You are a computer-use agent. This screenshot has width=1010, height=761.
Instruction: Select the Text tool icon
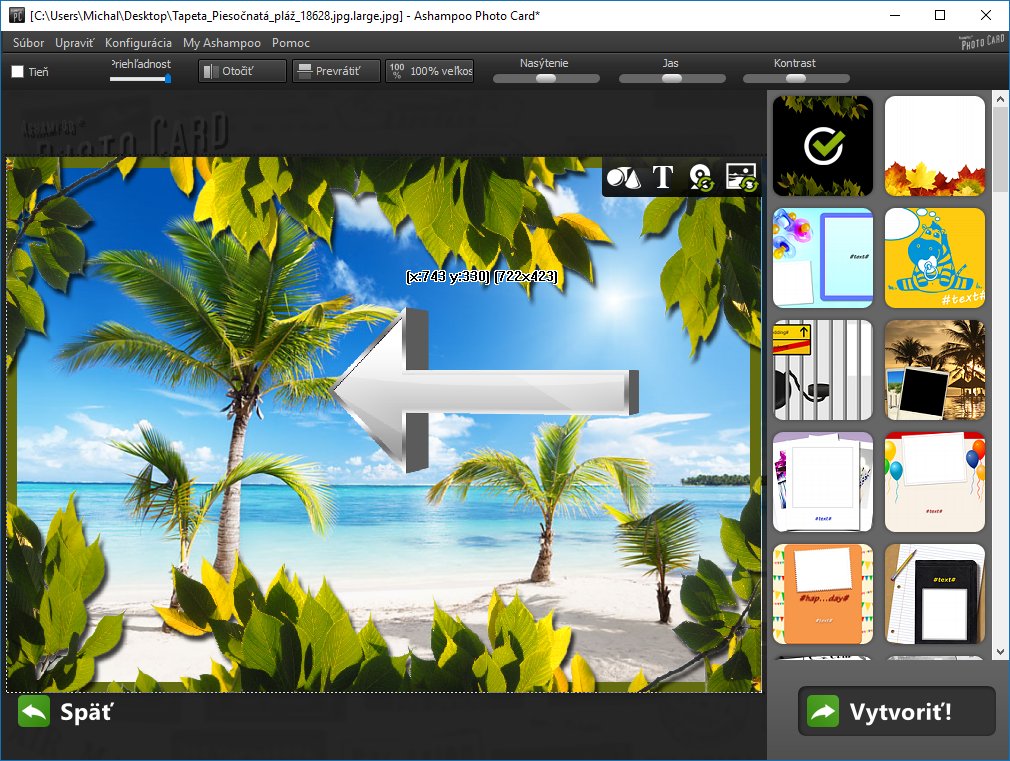coord(663,178)
